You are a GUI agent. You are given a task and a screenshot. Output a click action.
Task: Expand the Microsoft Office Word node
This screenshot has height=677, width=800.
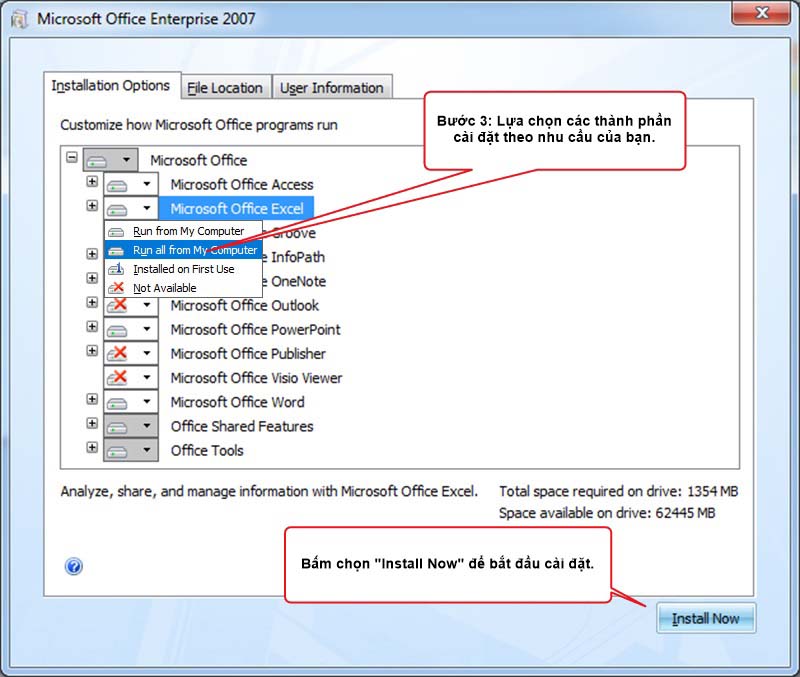pos(92,399)
